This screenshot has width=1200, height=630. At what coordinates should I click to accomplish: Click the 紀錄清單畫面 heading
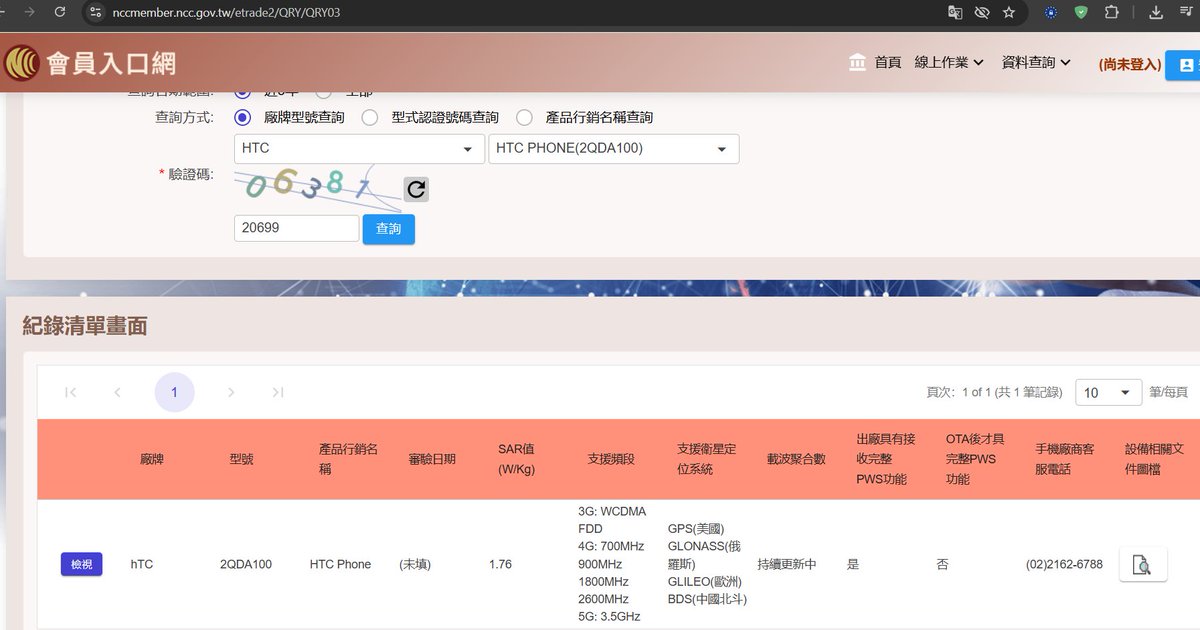(85, 326)
